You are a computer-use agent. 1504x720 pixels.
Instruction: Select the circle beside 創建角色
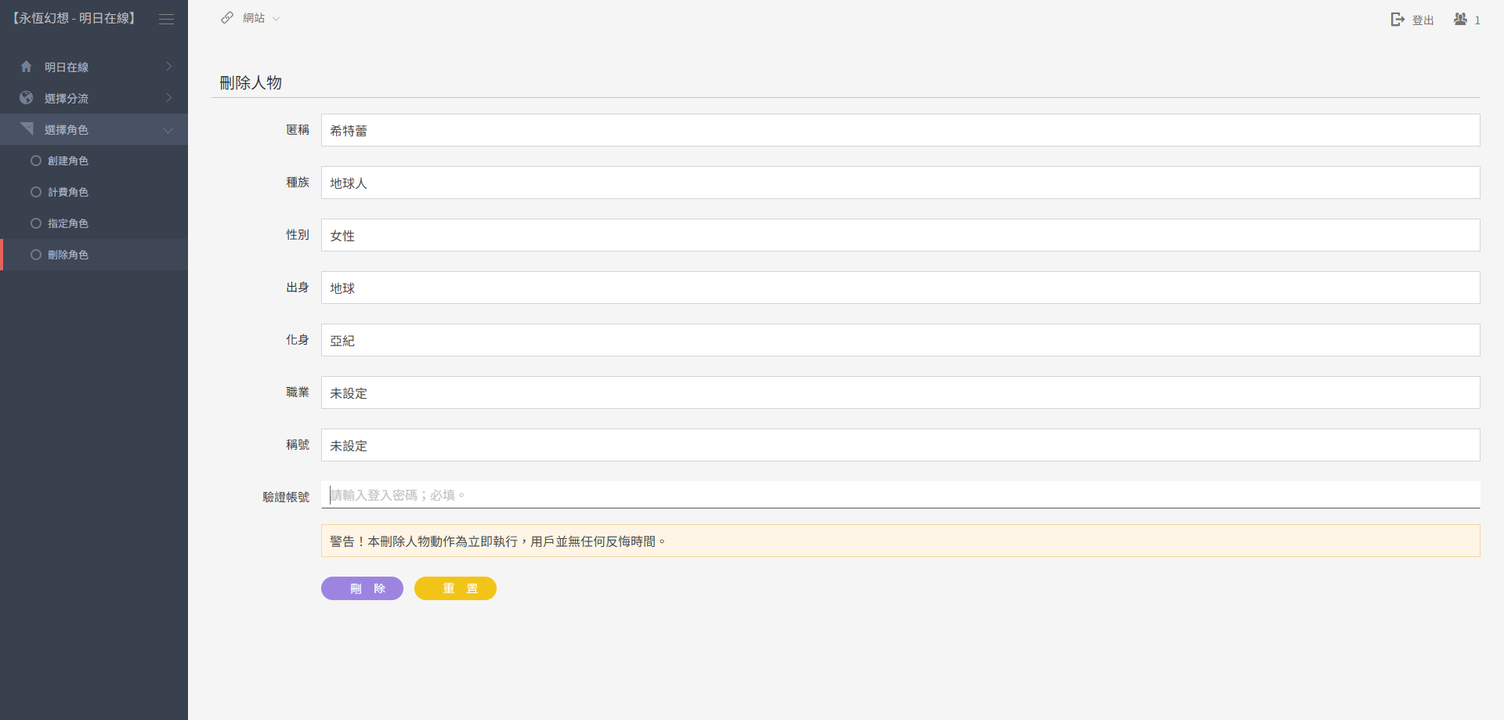pos(36,160)
